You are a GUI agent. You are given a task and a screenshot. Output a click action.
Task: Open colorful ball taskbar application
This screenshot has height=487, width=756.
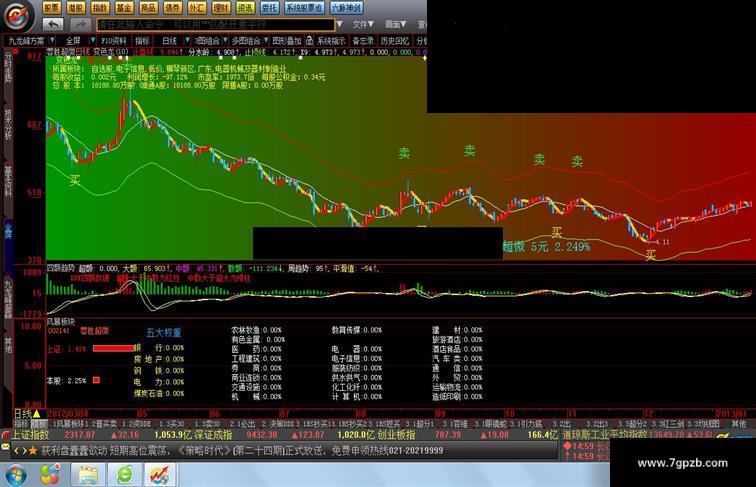coord(51,474)
